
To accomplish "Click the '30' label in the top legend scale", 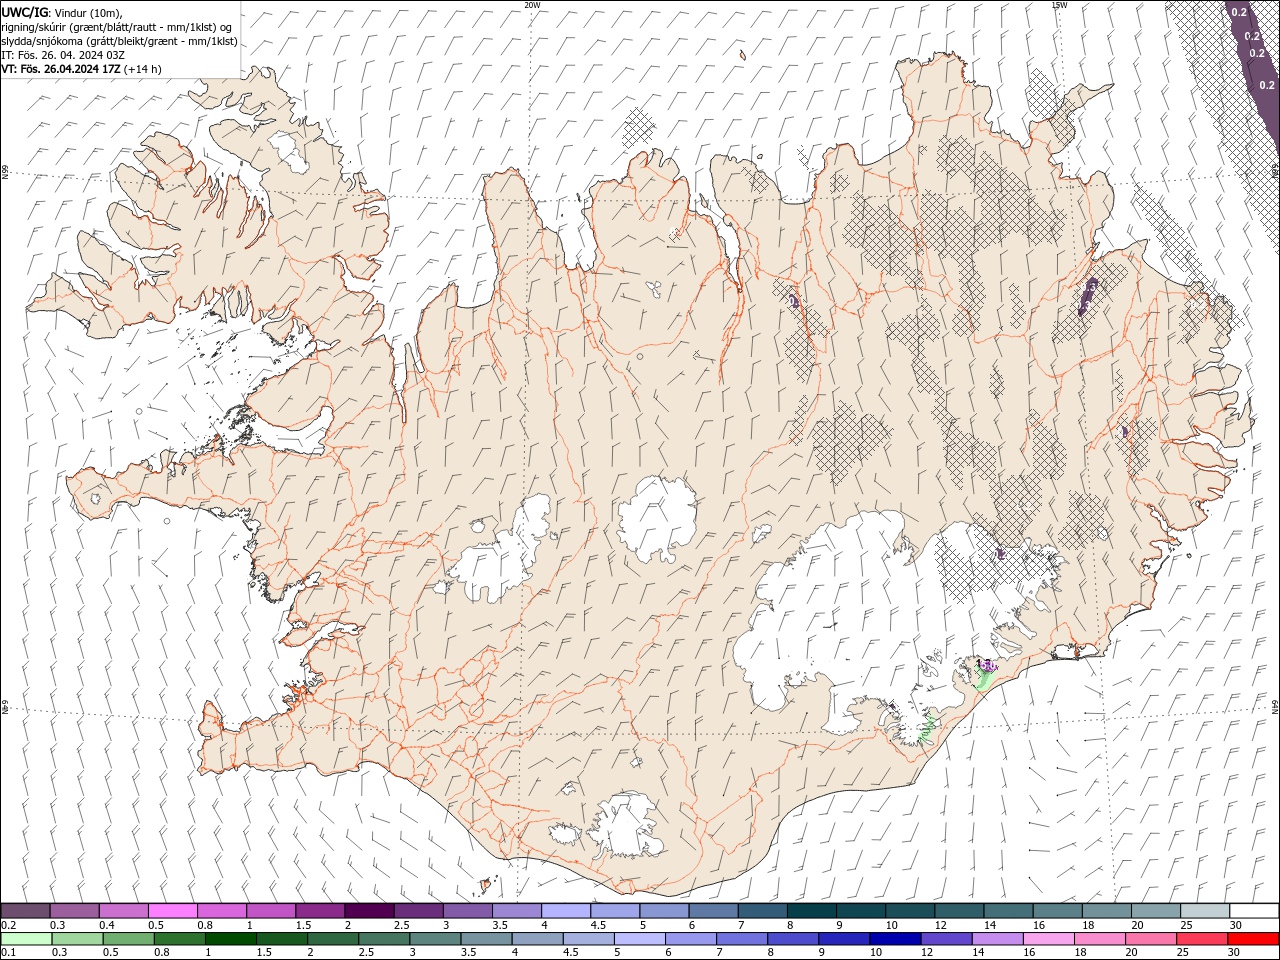I will tap(1236, 925).
